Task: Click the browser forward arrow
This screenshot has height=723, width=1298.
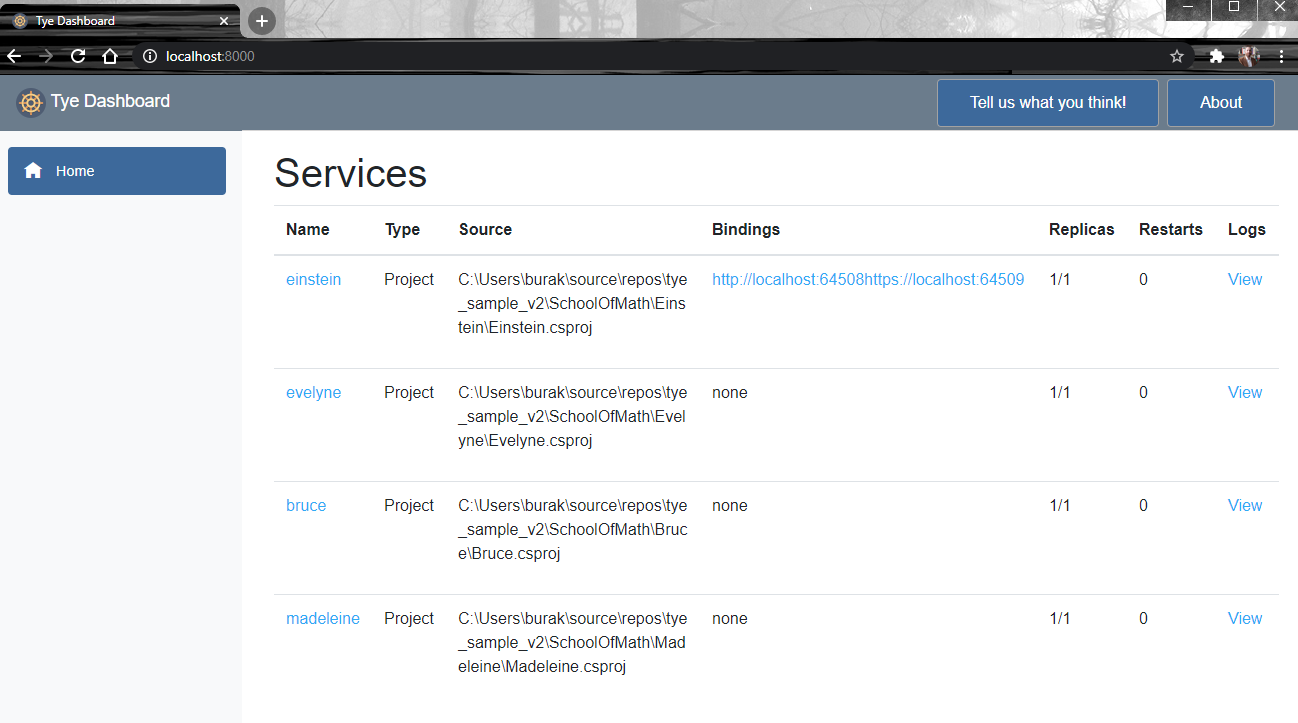Action: coord(46,56)
